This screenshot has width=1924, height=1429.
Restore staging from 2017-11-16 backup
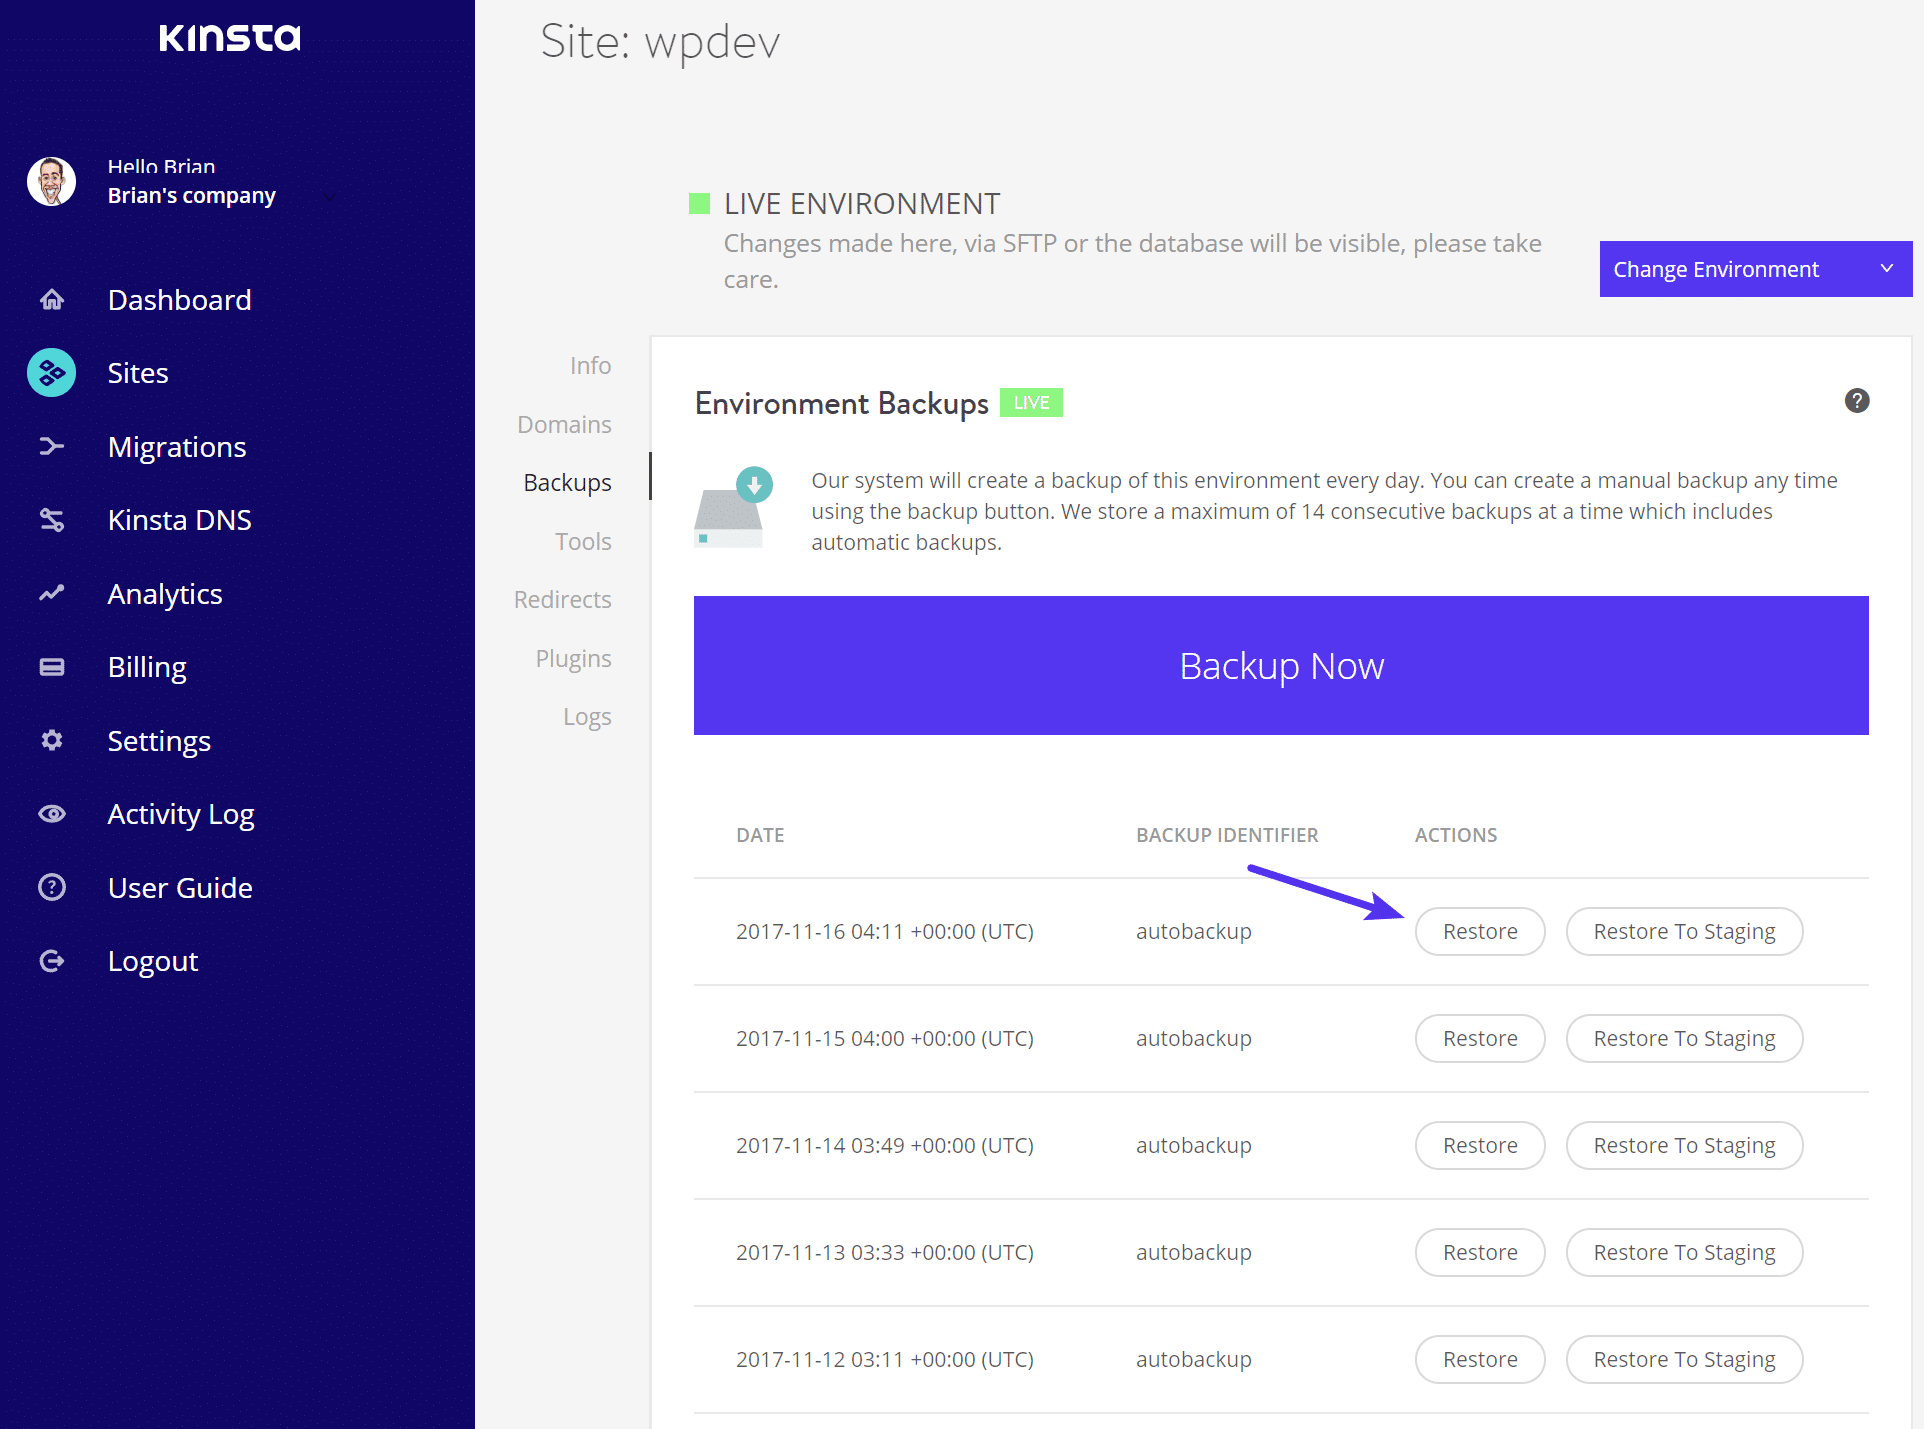tap(1682, 931)
